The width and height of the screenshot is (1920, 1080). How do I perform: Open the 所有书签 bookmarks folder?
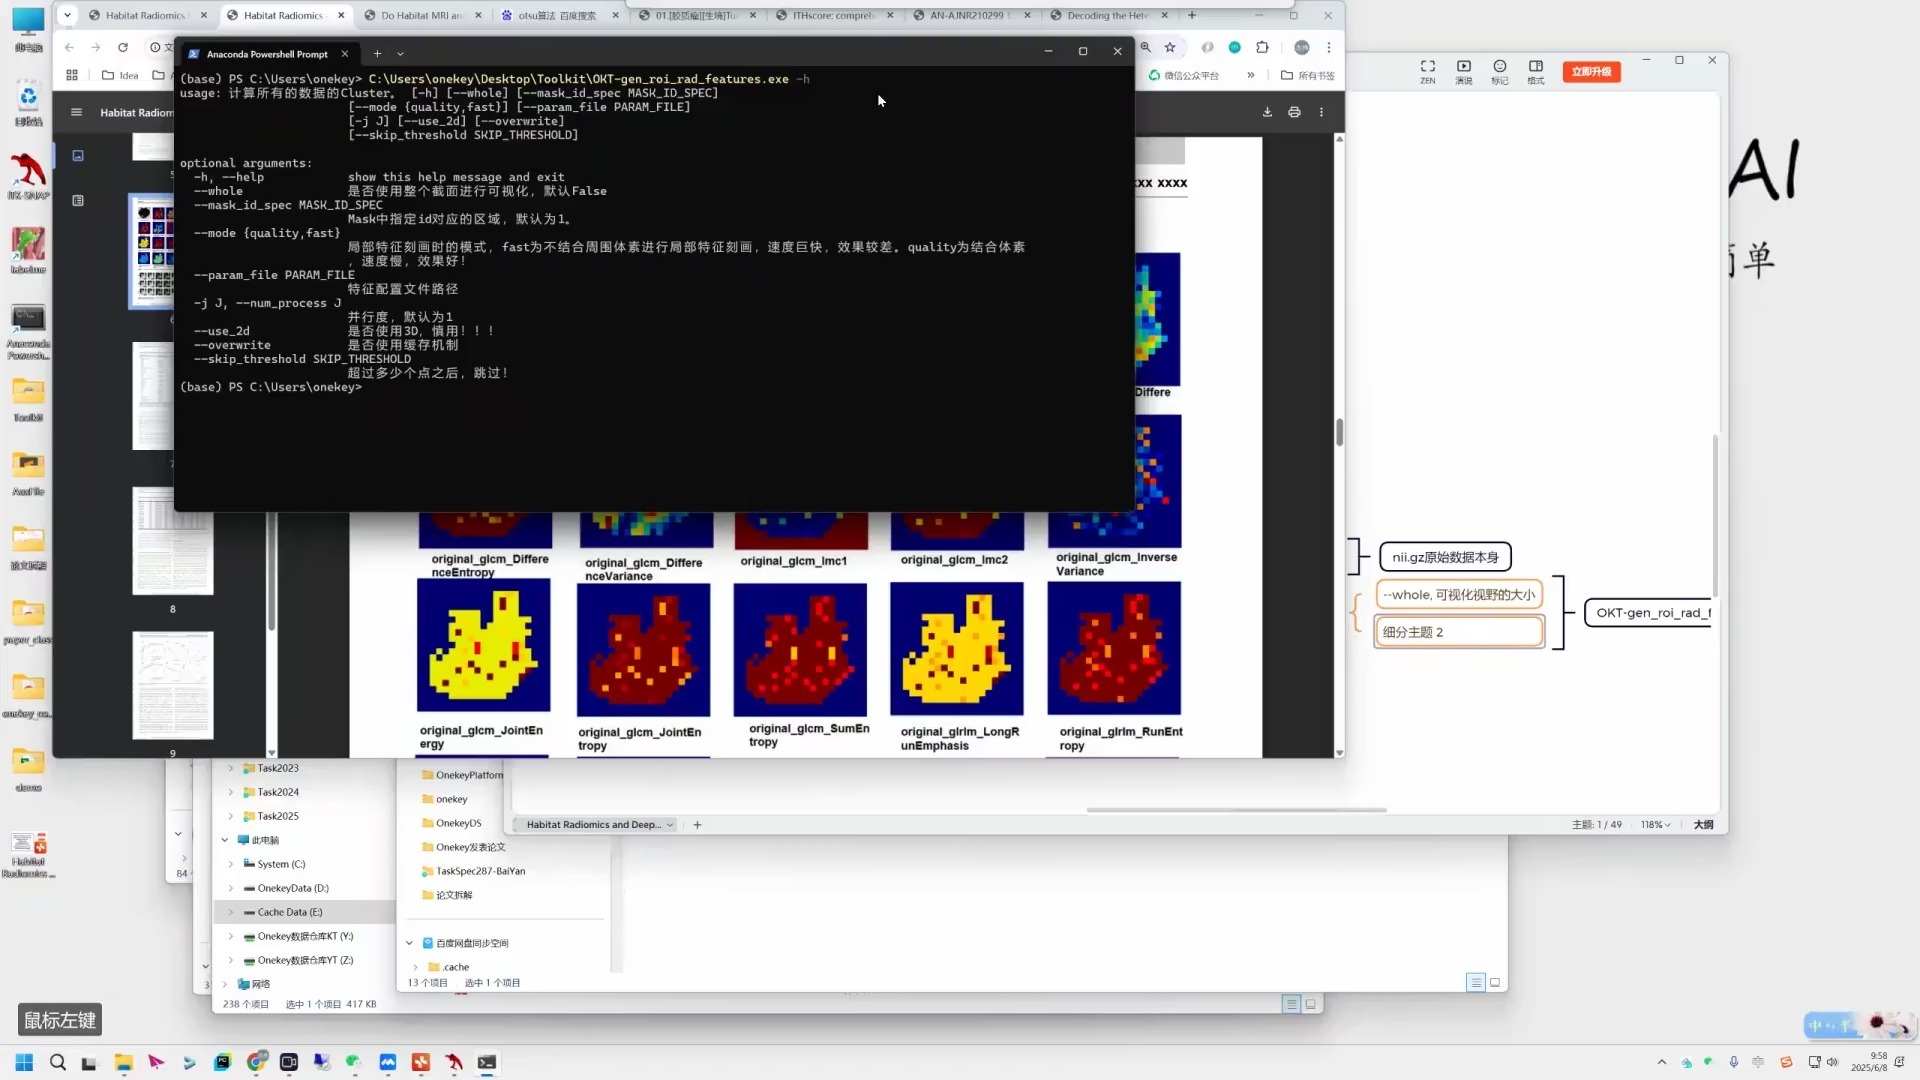1308,75
